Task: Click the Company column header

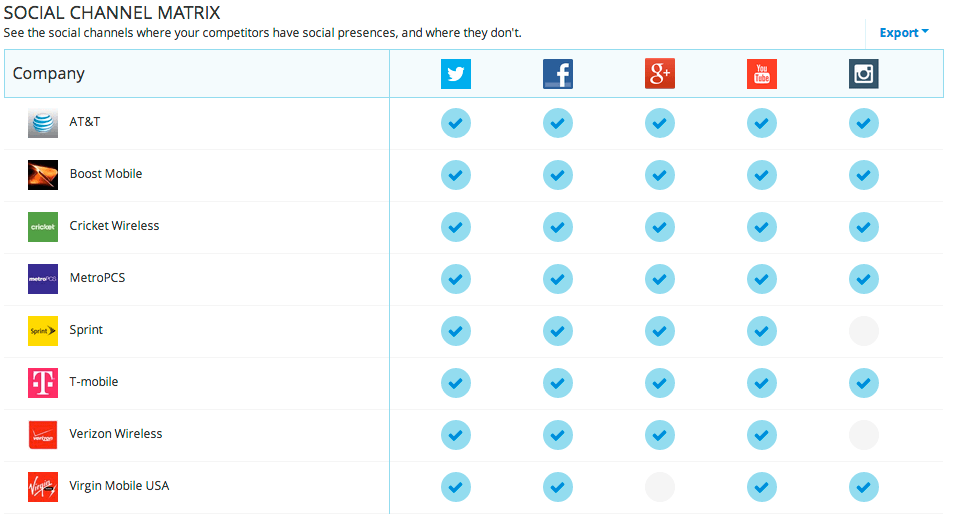Action: click(48, 73)
